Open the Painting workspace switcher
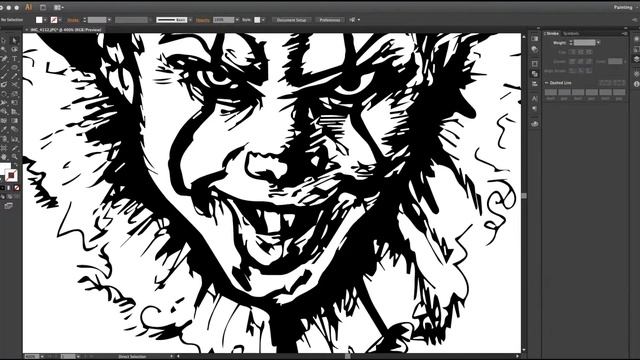Image resolution: width=640 pixels, height=360 pixels. 623,7
